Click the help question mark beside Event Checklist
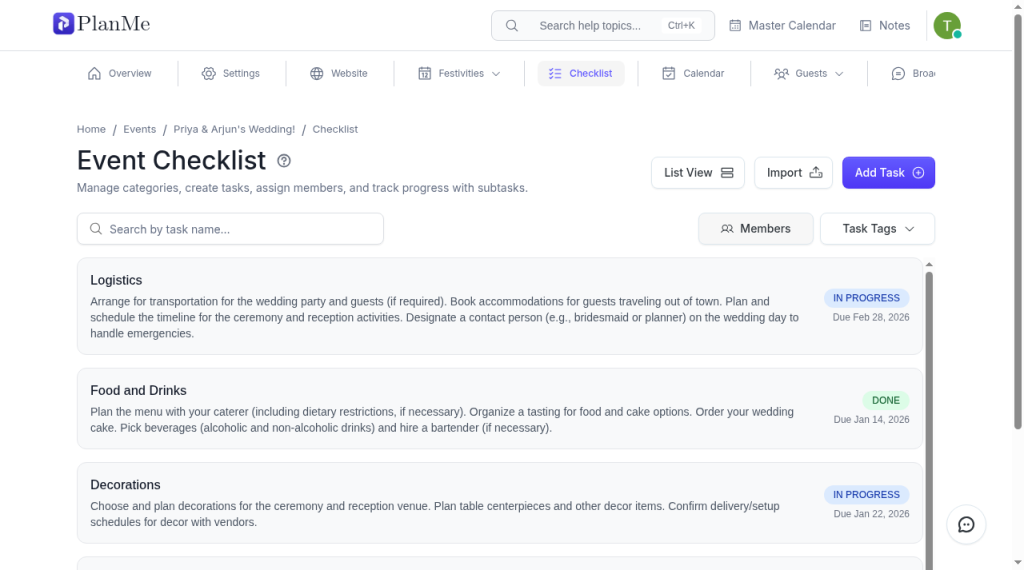1024x570 pixels. tap(284, 161)
